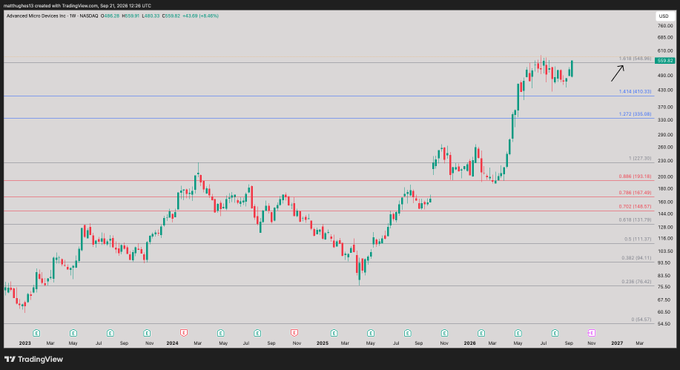Open the earnings marker above May 2025

tap(371, 333)
